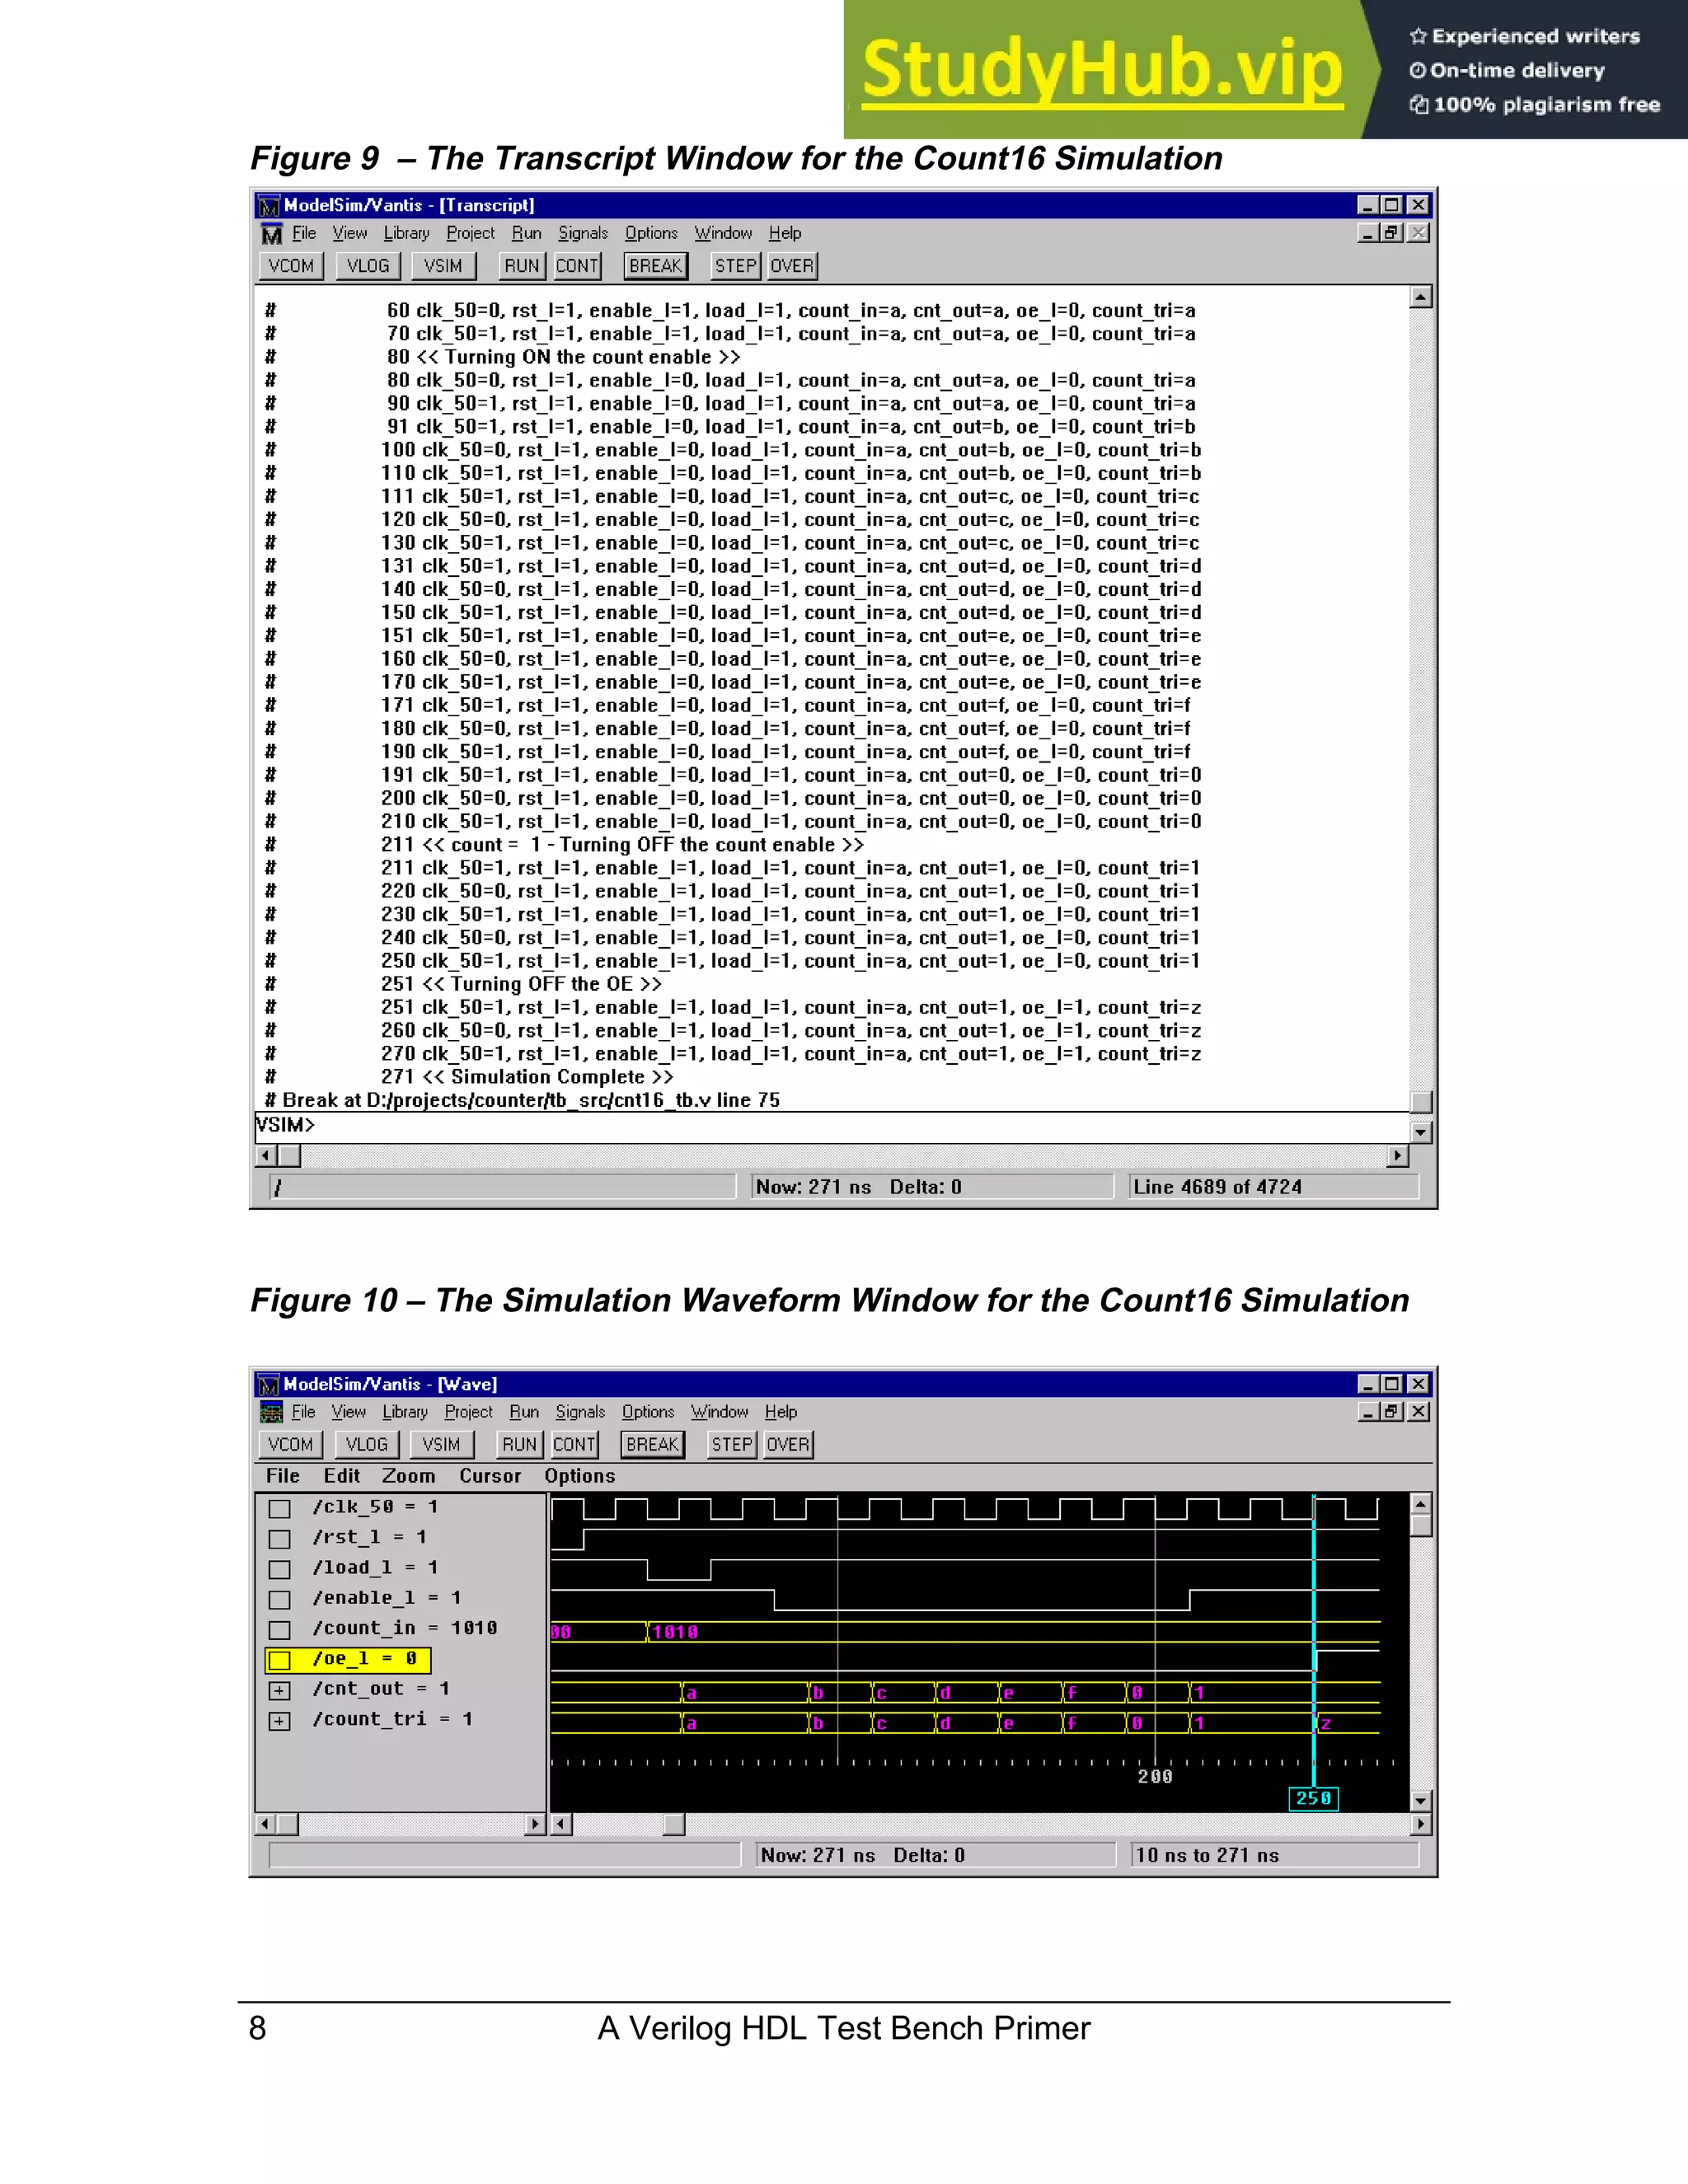Click VSIM button in Transcript window
Screen dimensions: 1688x2184
tap(443, 266)
